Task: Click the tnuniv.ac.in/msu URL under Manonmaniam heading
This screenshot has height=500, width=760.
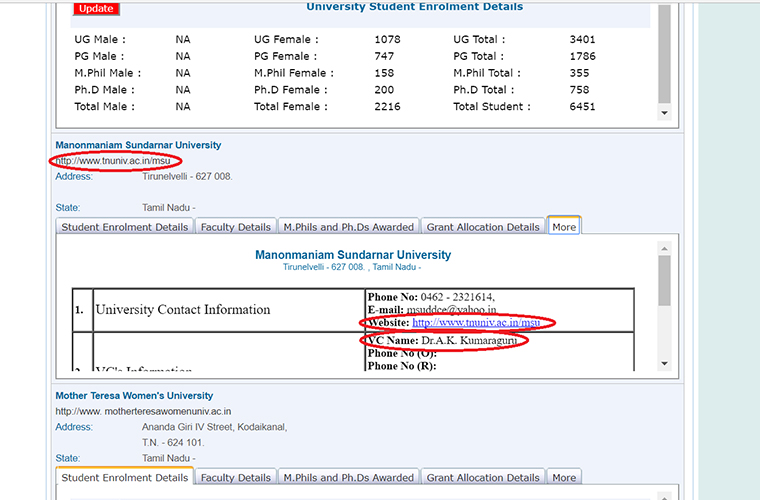Action: click(113, 161)
